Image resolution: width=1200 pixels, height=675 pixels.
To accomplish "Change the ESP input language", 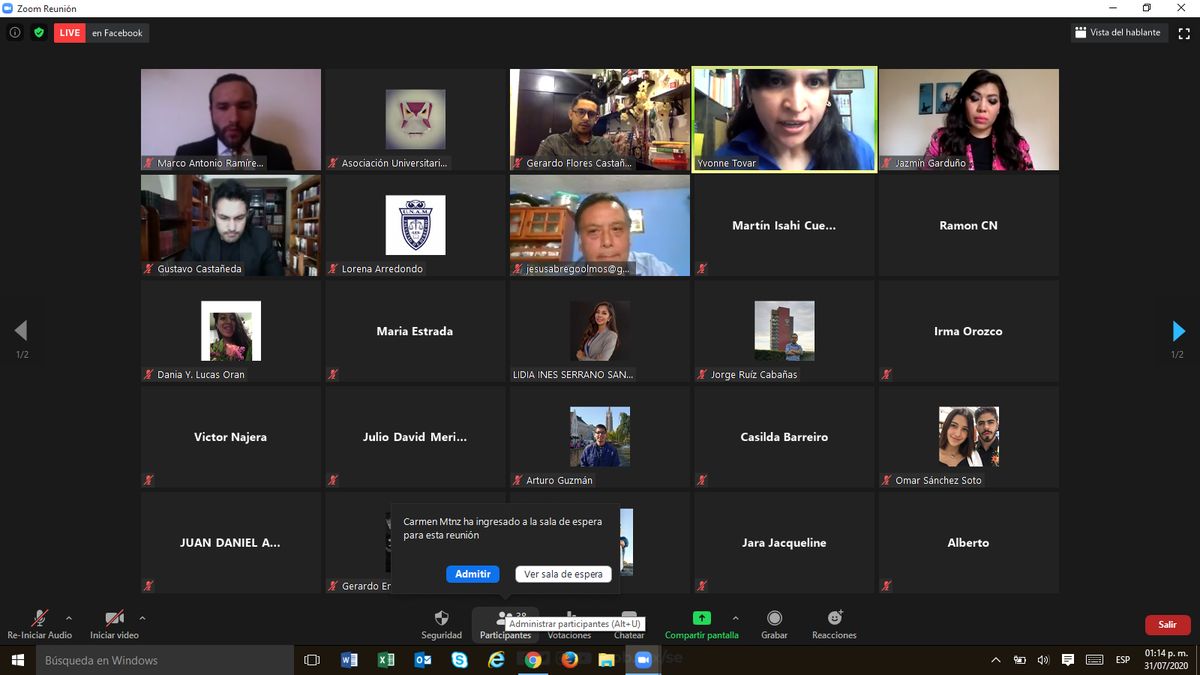I will [x=1122, y=660].
